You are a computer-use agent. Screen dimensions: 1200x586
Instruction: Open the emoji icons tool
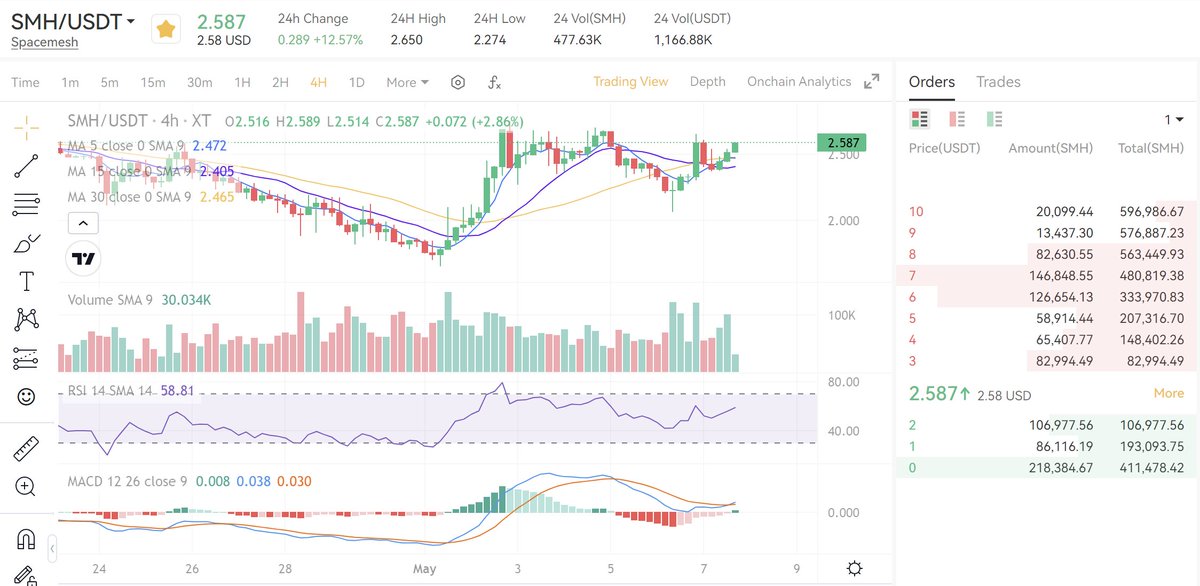[x=27, y=397]
